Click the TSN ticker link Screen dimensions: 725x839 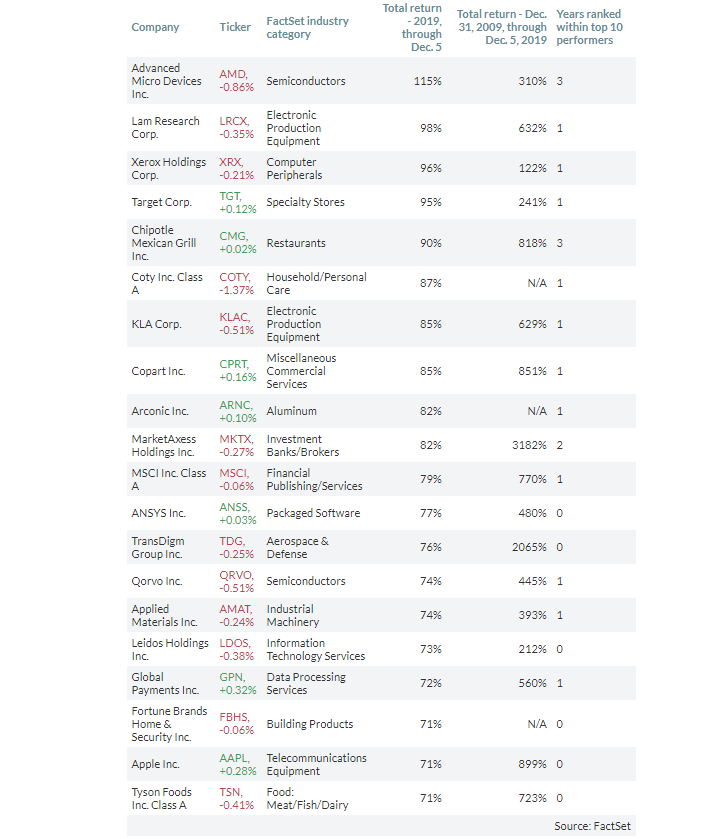[x=231, y=792]
